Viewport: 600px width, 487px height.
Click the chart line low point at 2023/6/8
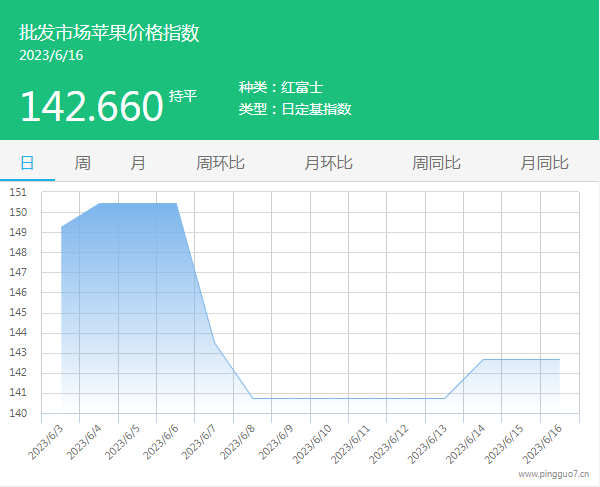click(x=252, y=398)
